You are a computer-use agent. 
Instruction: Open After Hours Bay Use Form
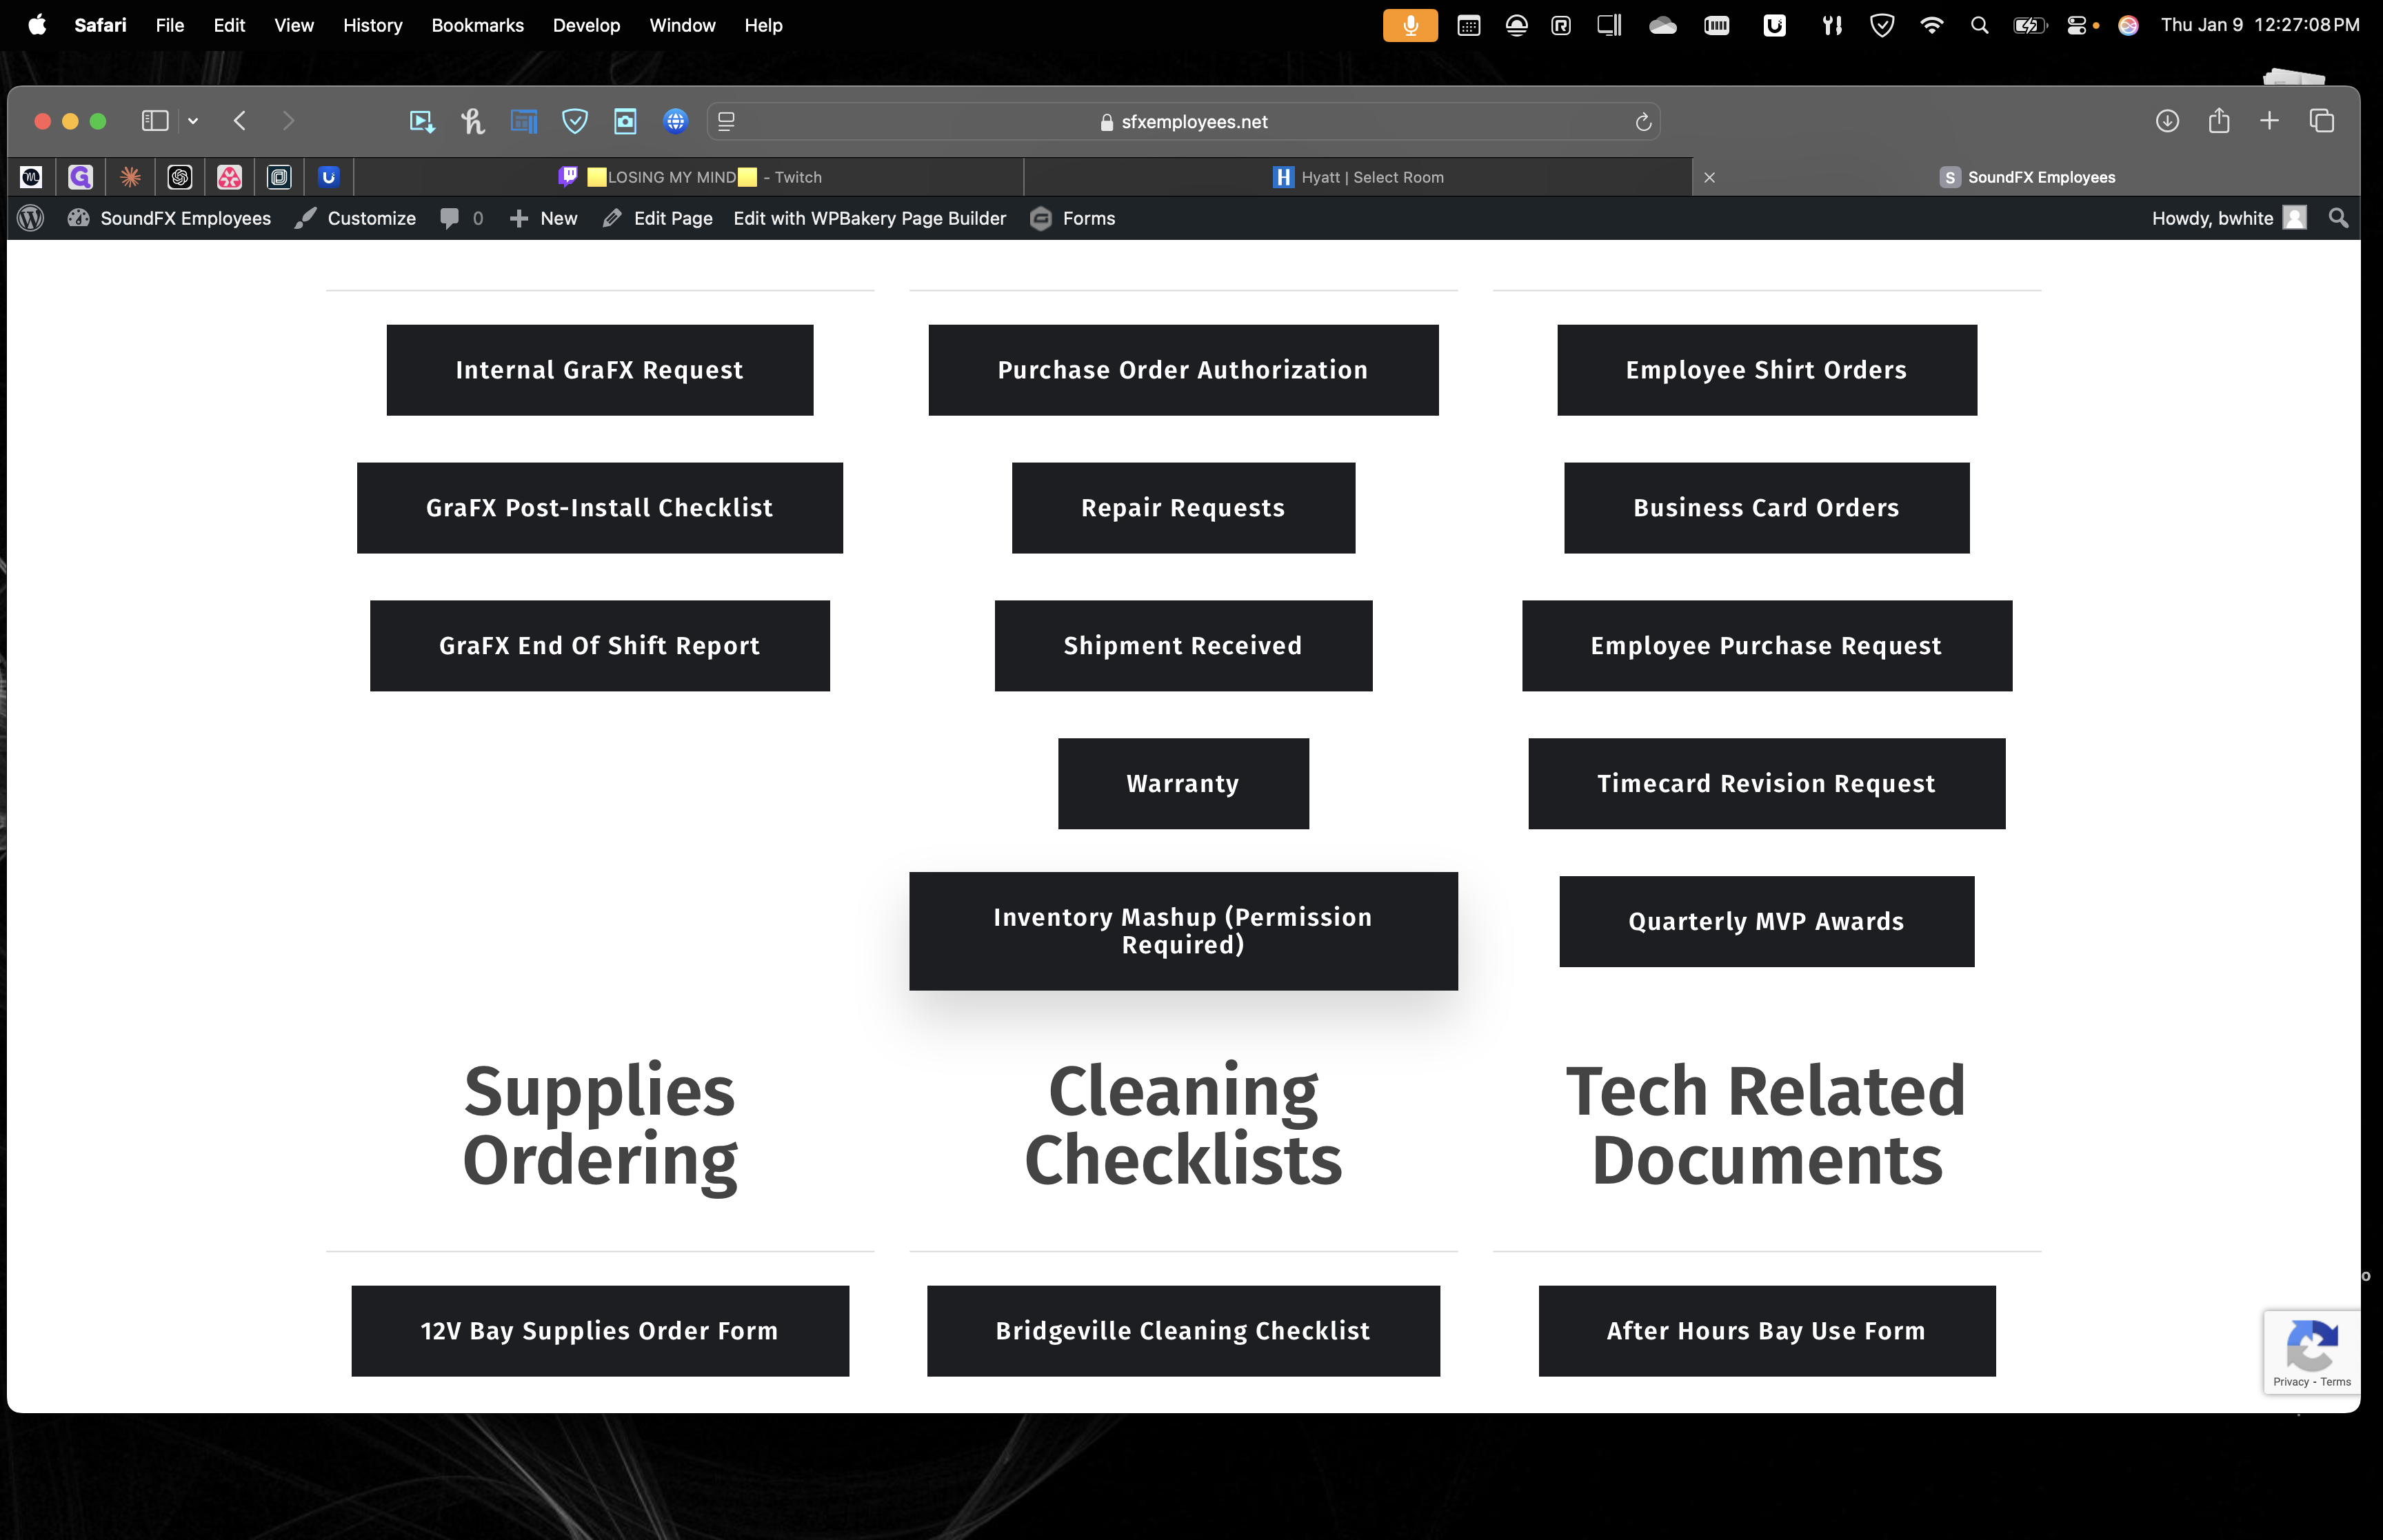(1767, 1331)
